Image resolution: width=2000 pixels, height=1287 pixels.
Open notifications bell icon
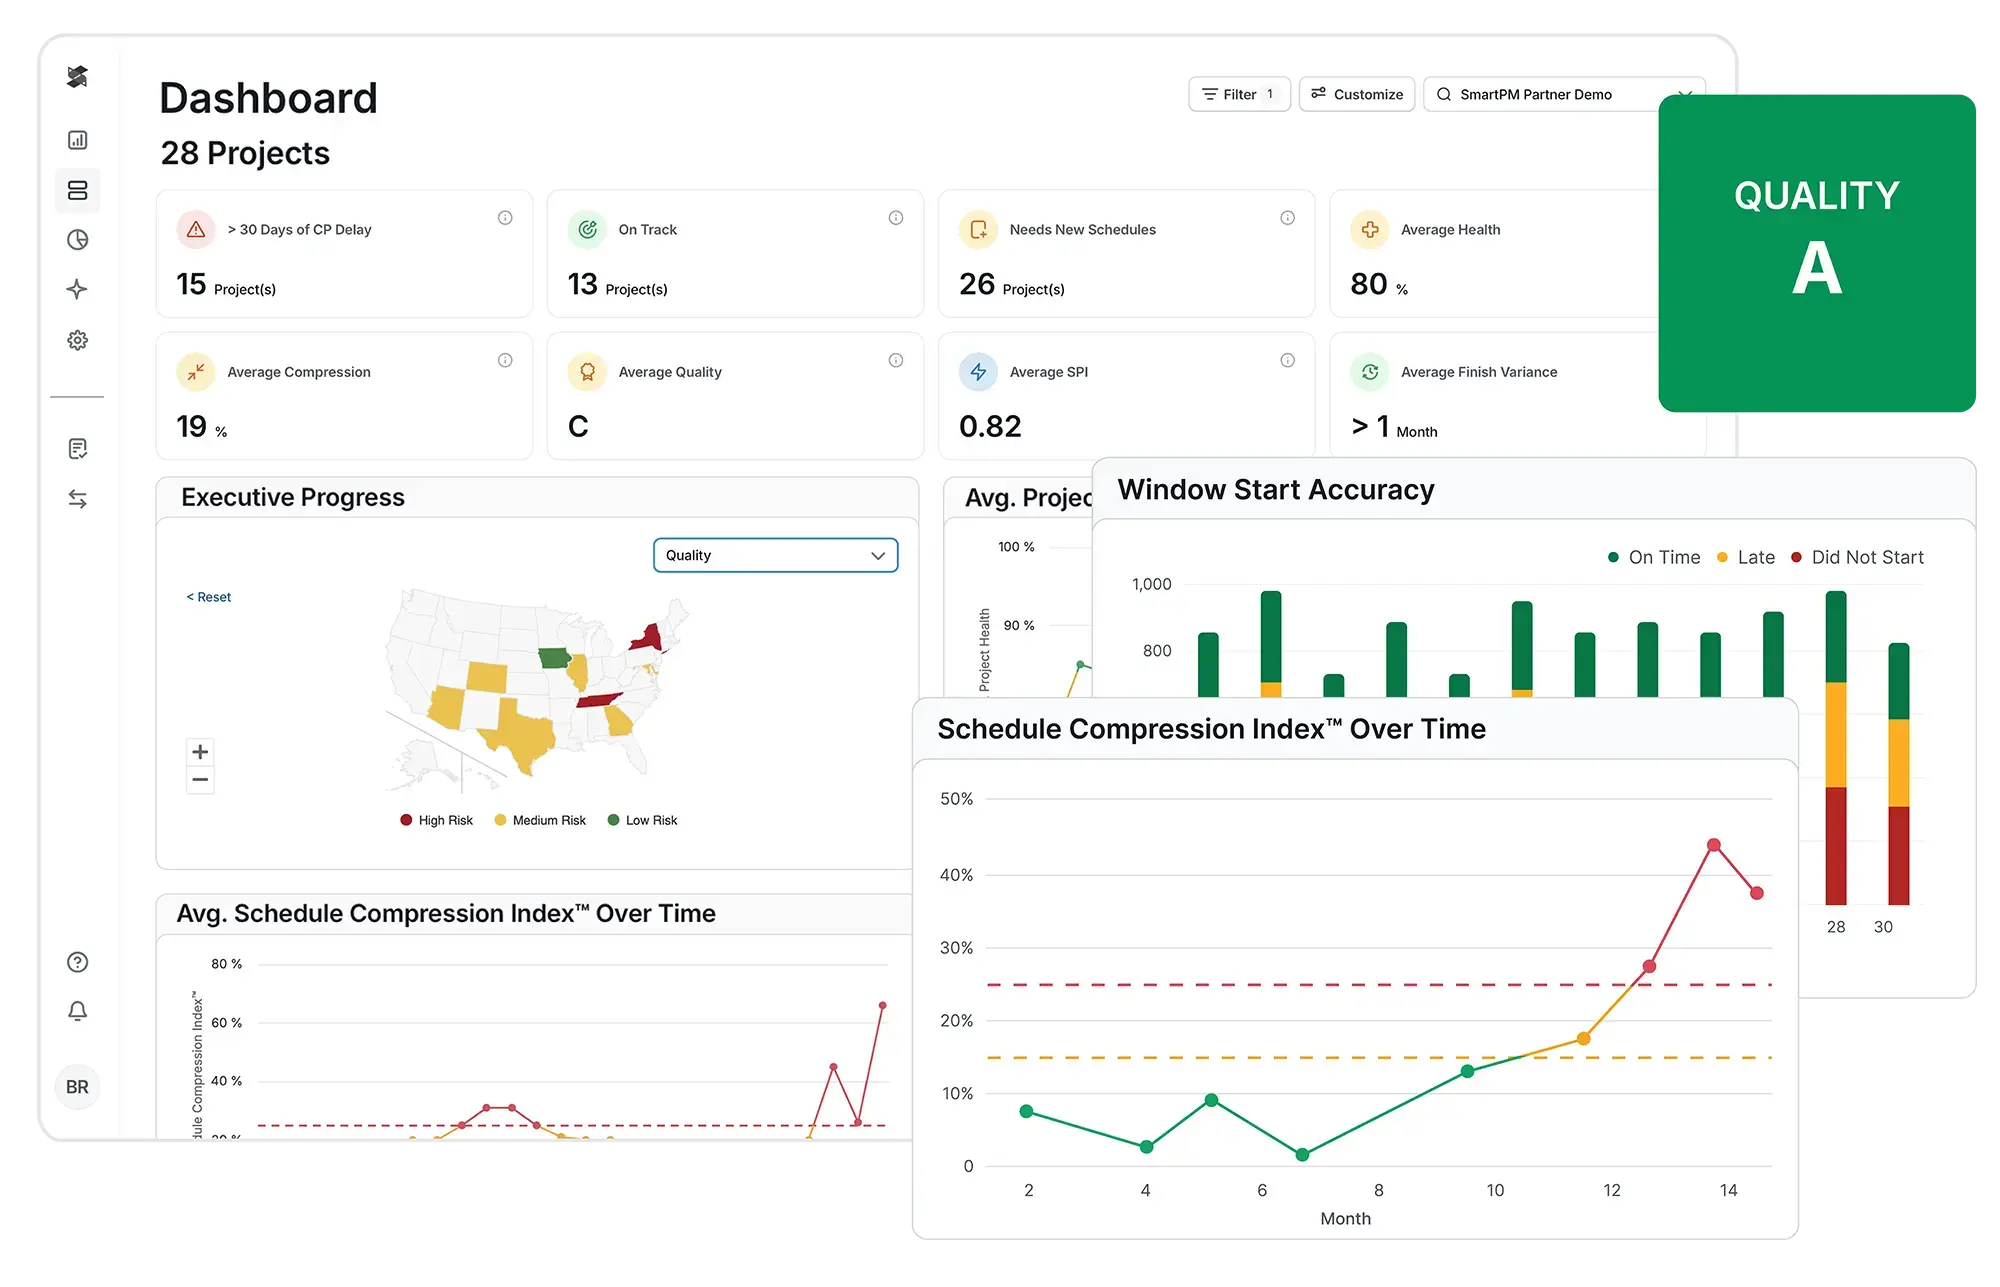tap(77, 1011)
